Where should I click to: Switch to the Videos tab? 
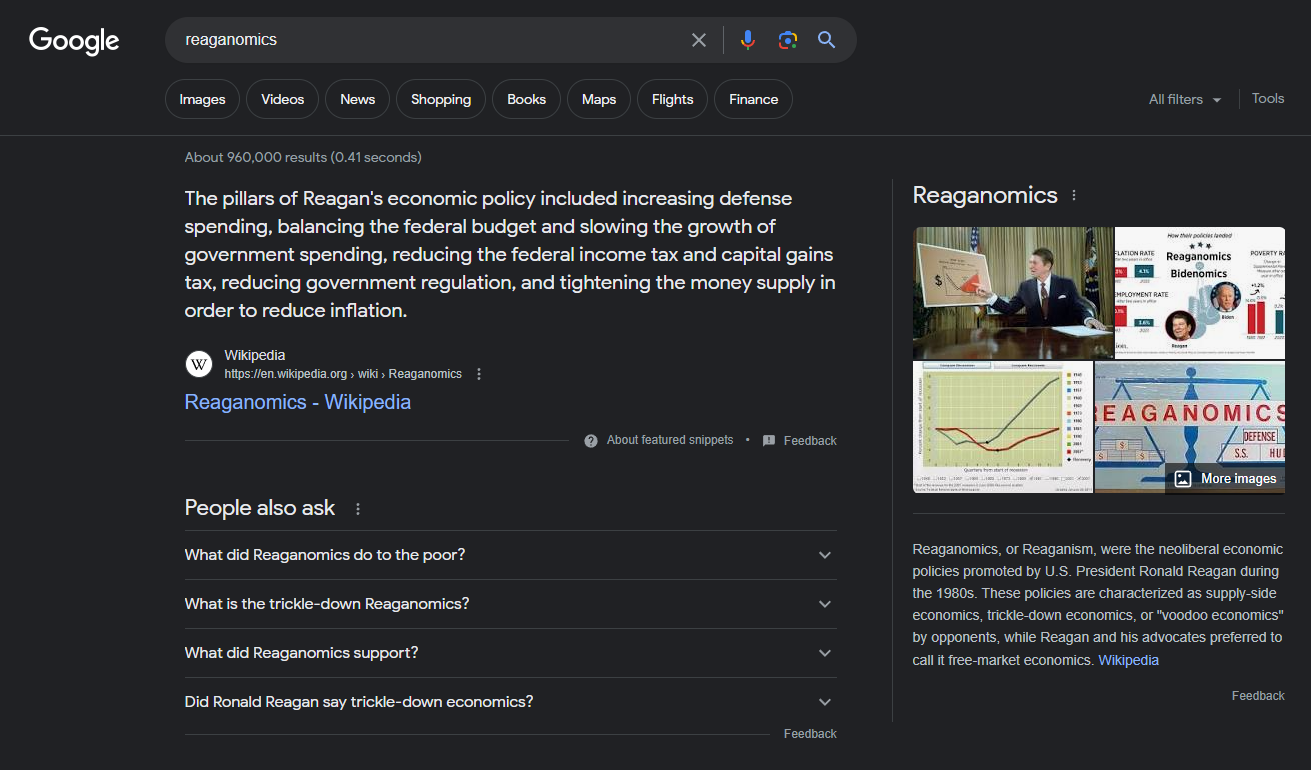click(282, 99)
